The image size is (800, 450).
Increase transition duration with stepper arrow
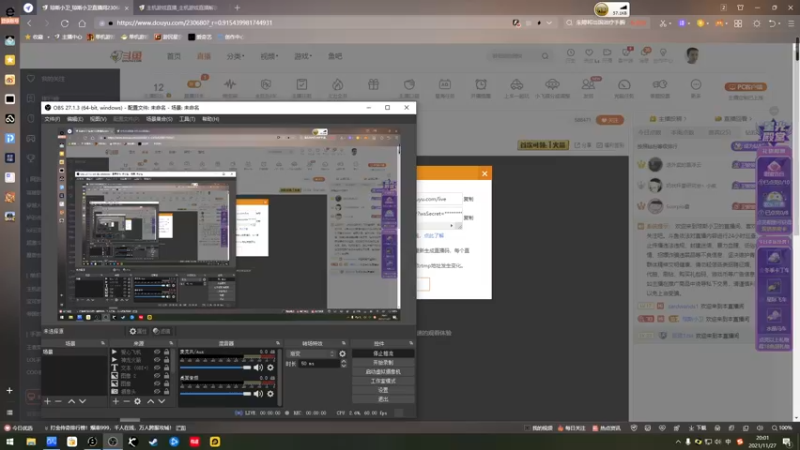pos(343,362)
